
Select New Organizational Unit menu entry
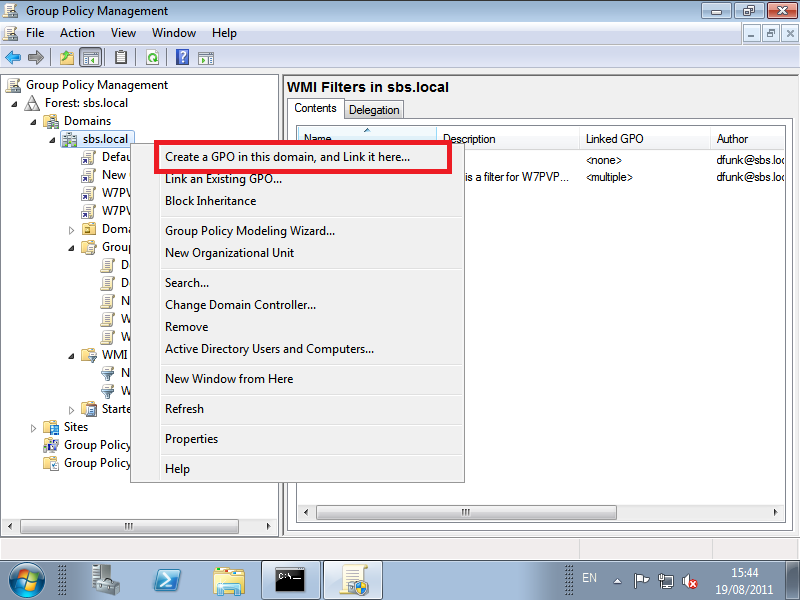pos(229,253)
